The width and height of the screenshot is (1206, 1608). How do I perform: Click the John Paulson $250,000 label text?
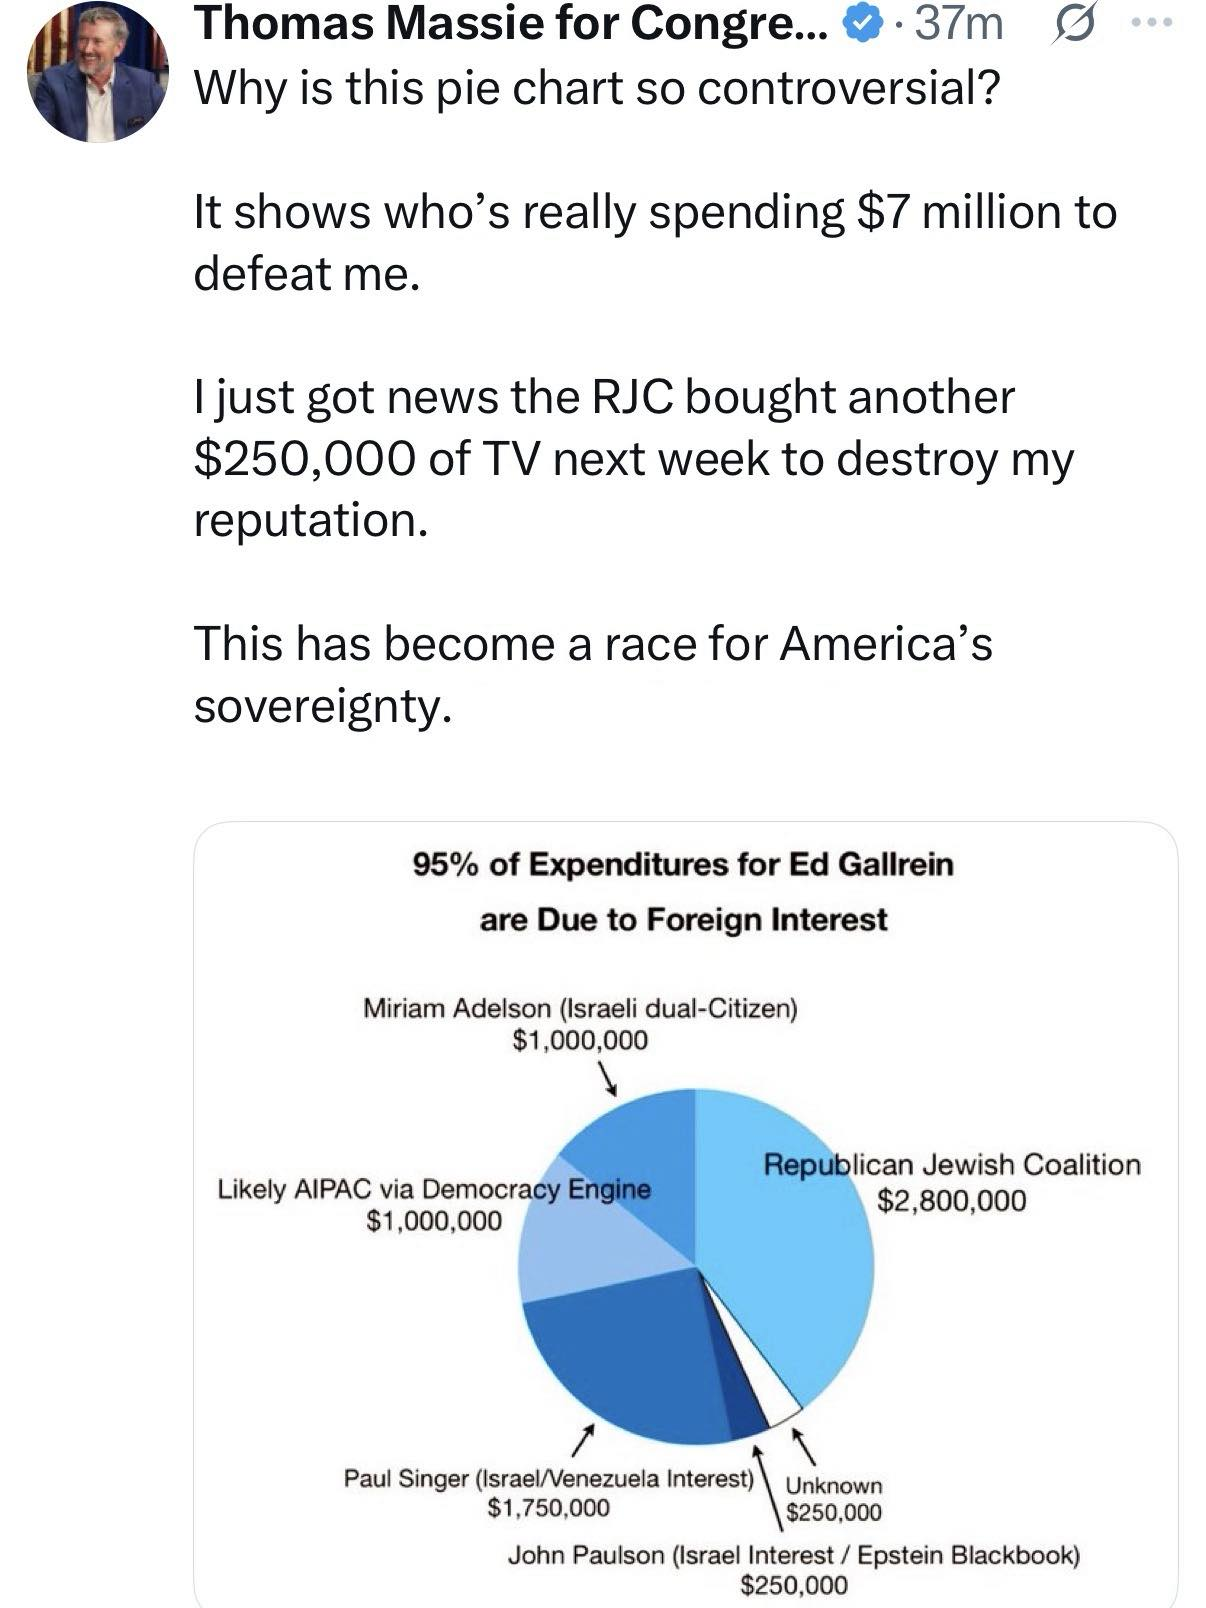tap(794, 1569)
